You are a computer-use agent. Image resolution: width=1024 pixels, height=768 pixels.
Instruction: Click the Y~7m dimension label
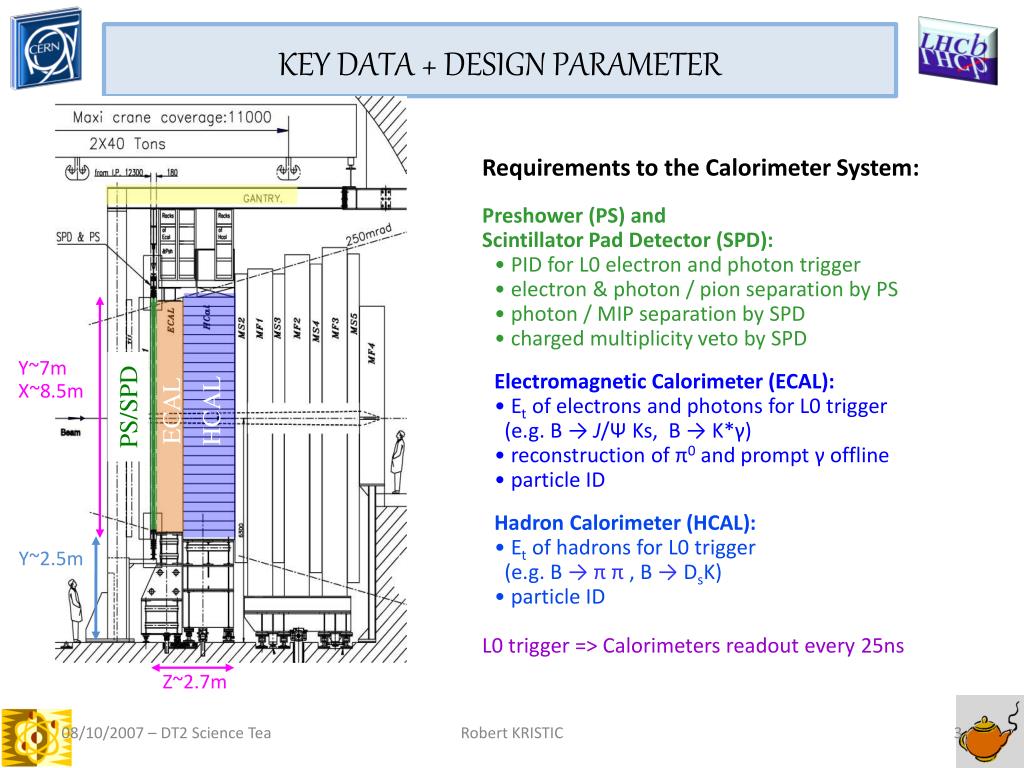pos(42,368)
